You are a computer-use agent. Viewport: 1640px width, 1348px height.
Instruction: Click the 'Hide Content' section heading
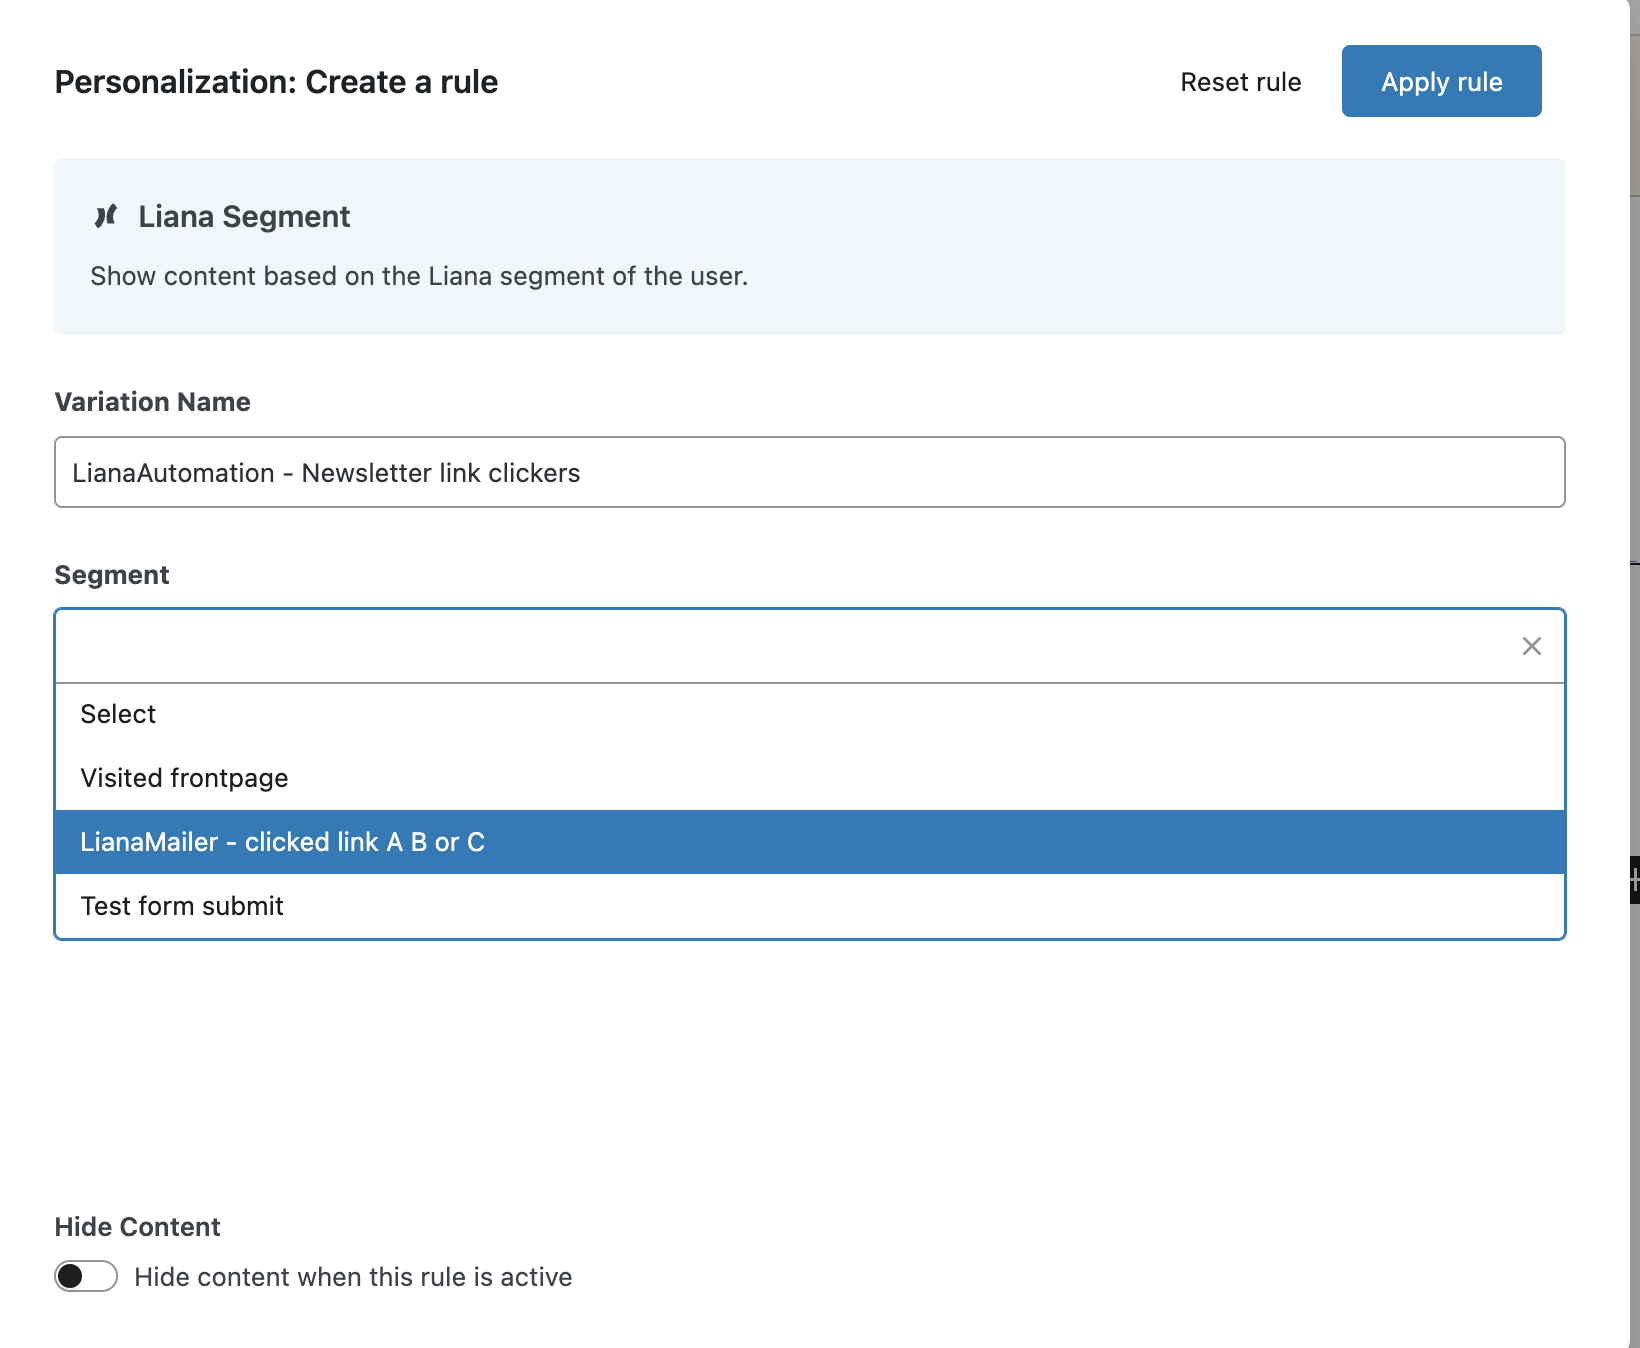137,1227
